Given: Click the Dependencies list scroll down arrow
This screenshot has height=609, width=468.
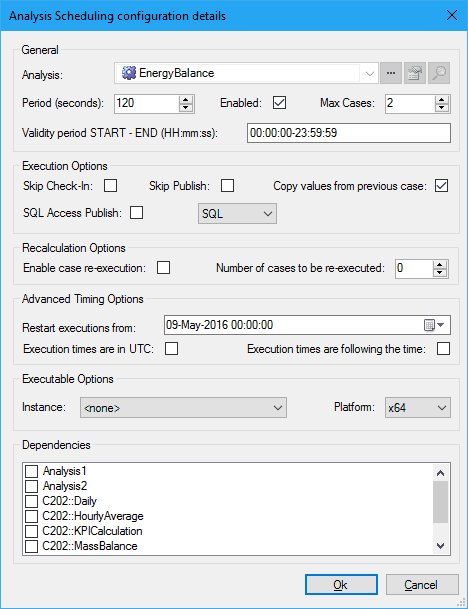Looking at the screenshot, I should click(440, 546).
